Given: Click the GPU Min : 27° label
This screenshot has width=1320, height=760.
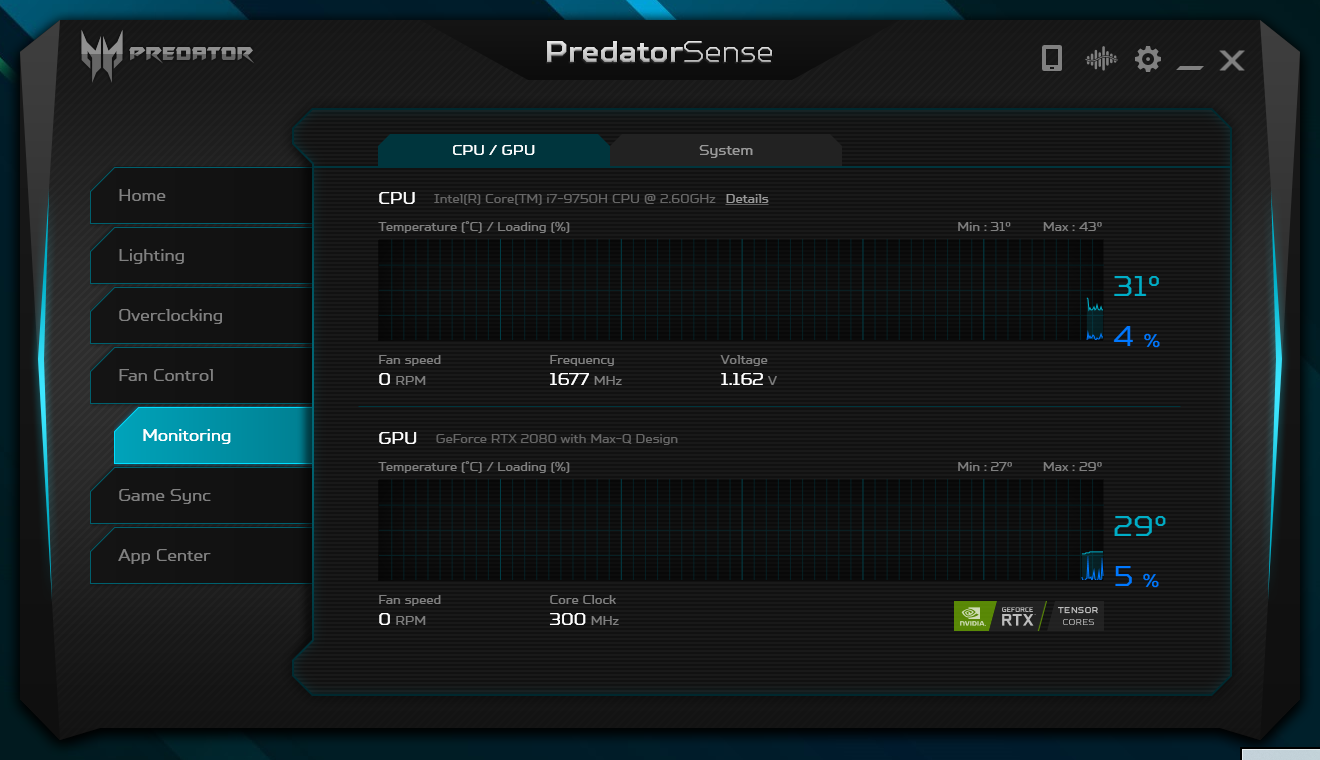Looking at the screenshot, I should tap(985, 467).
